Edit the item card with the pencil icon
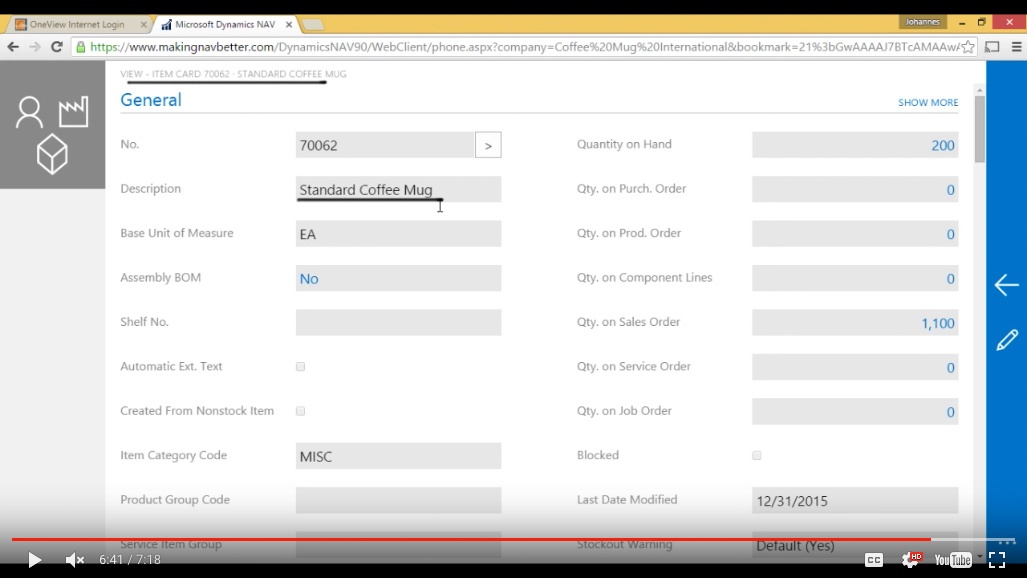 coord(1007,339)
